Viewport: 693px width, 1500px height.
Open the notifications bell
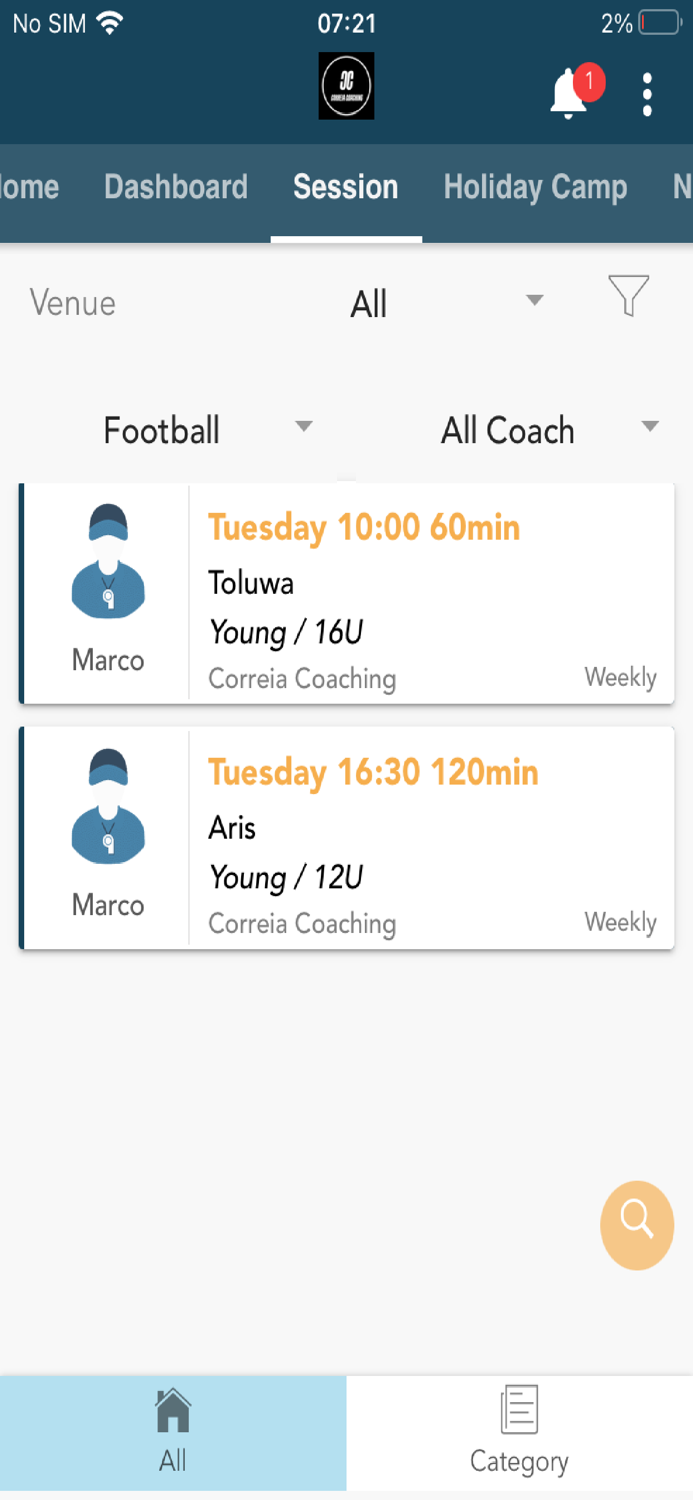(x=567, y=92)
